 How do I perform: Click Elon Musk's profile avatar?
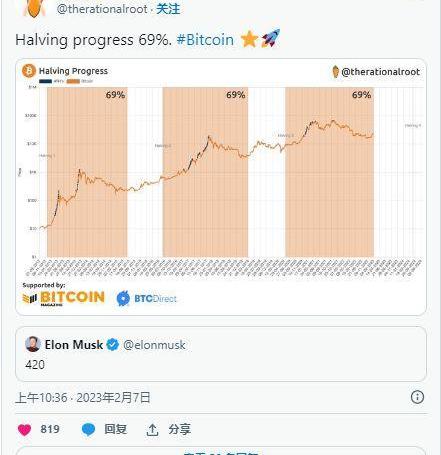click(x=33, y=344)
